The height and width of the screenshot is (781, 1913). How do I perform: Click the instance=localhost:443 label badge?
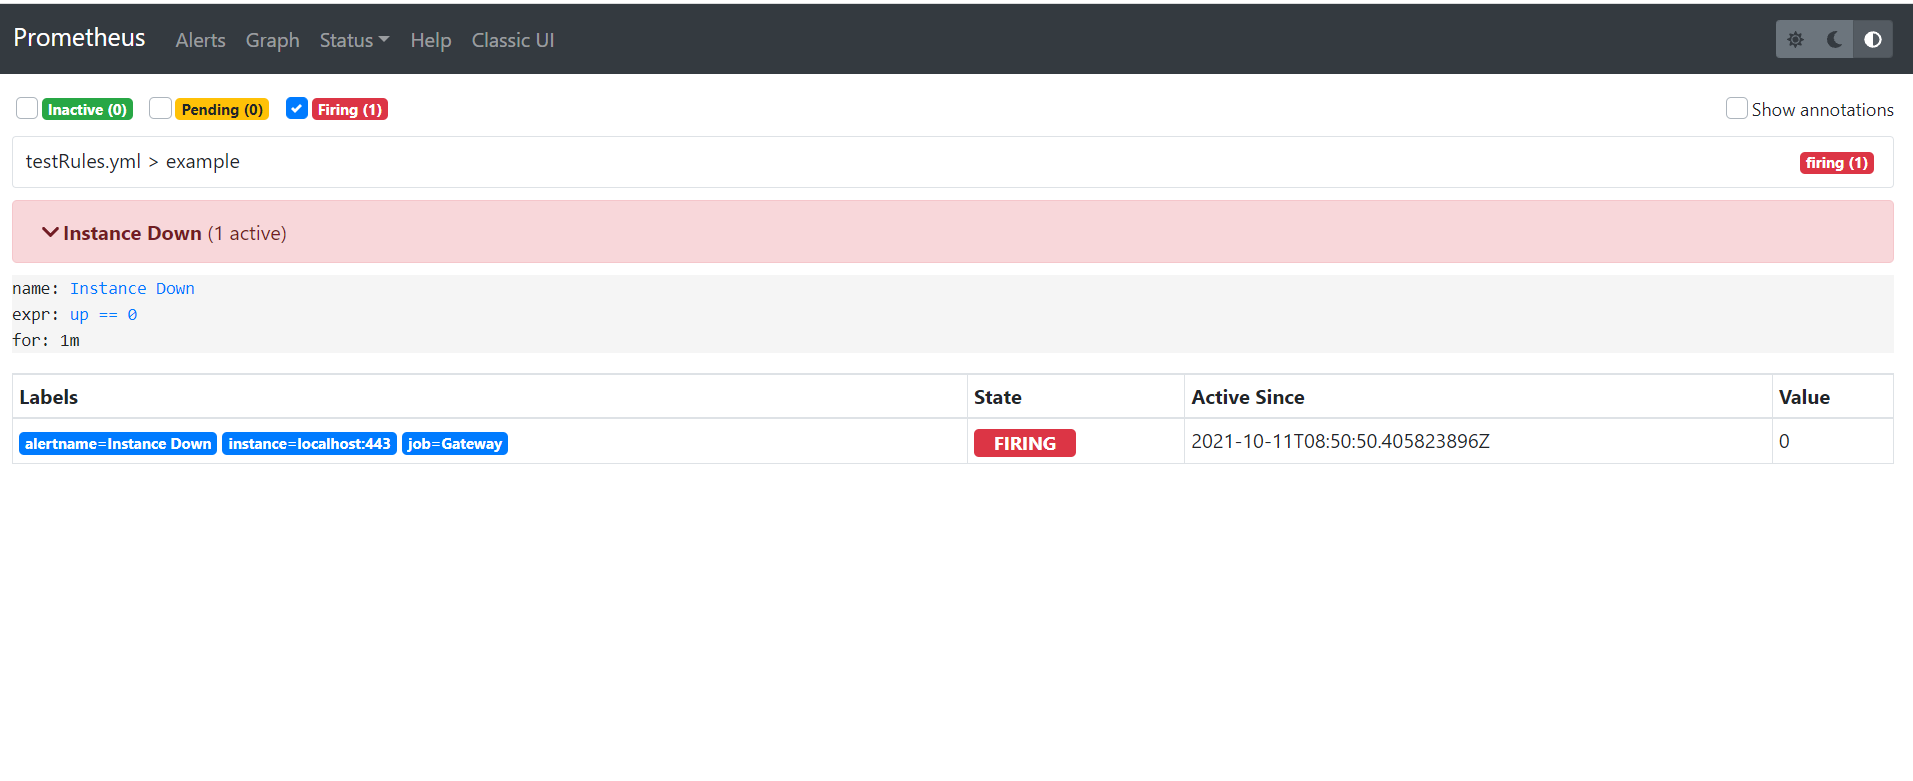click(309, 444)
